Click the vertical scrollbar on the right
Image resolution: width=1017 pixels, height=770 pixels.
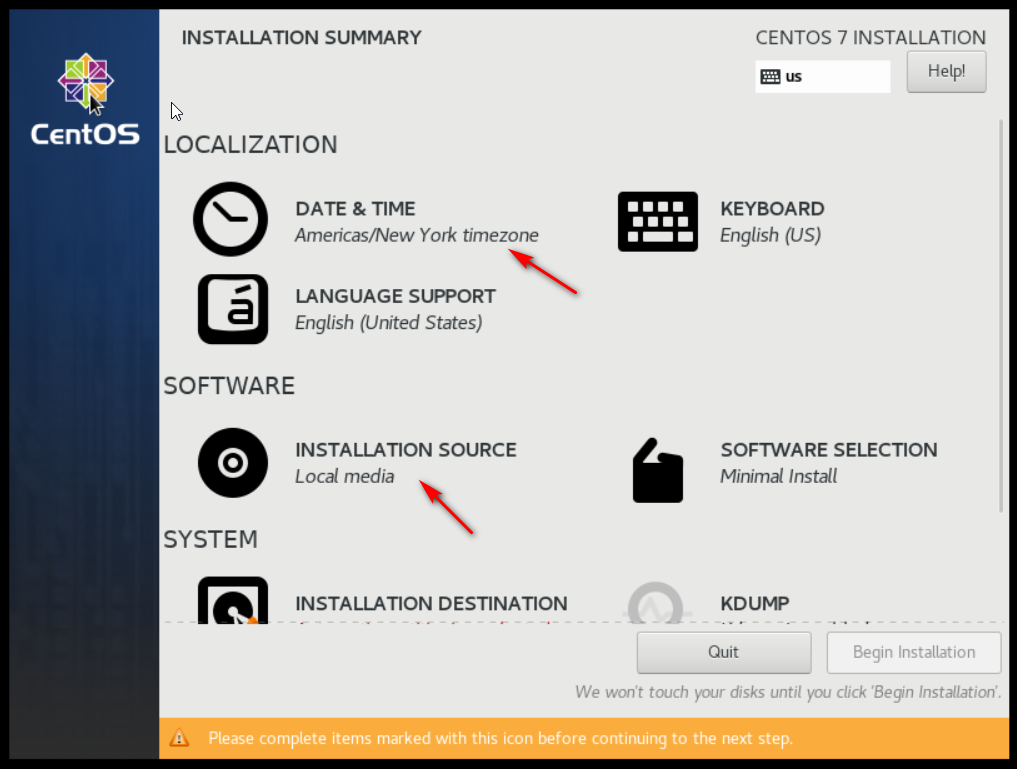click(1001, 316)
